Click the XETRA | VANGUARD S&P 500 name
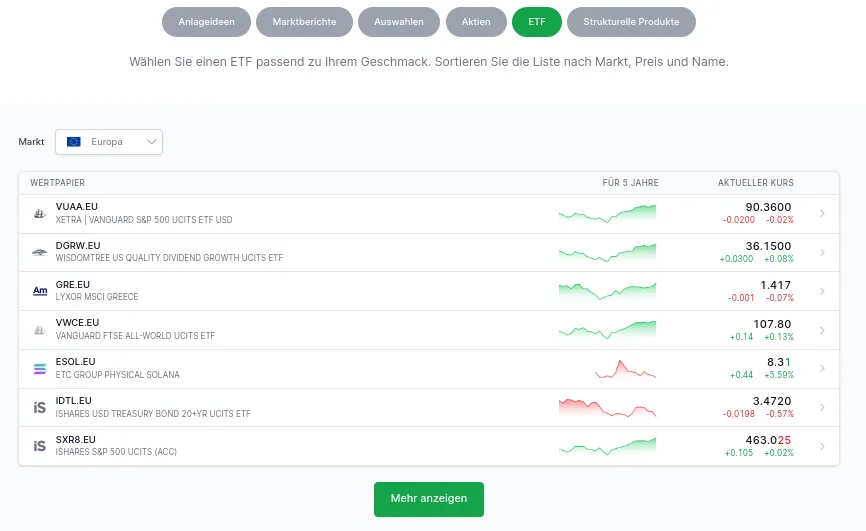This screenshot has width=866, height=531. coord(144,220)
